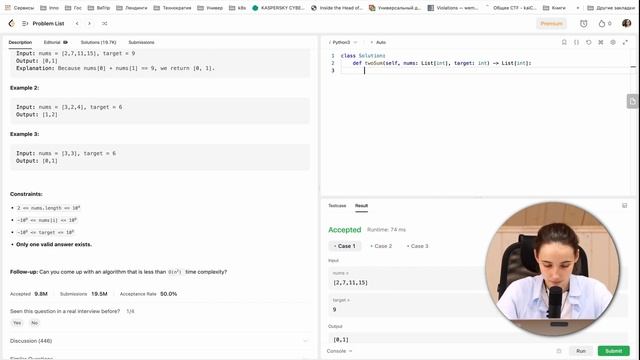Image resolution: width=640 pixels, height=360 pixels.
Task: Open the Solutions (19.7K) tab
Action: [x=98, y=42]
